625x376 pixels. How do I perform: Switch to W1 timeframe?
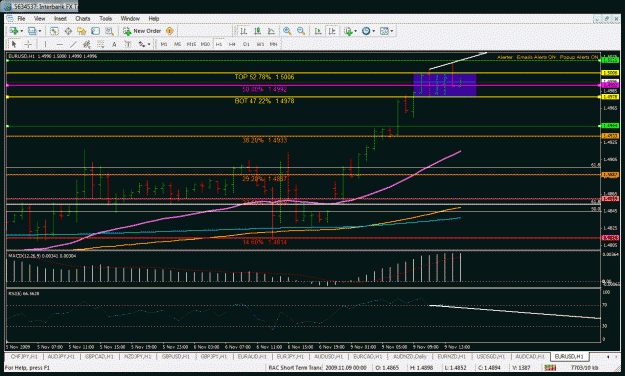260,44
